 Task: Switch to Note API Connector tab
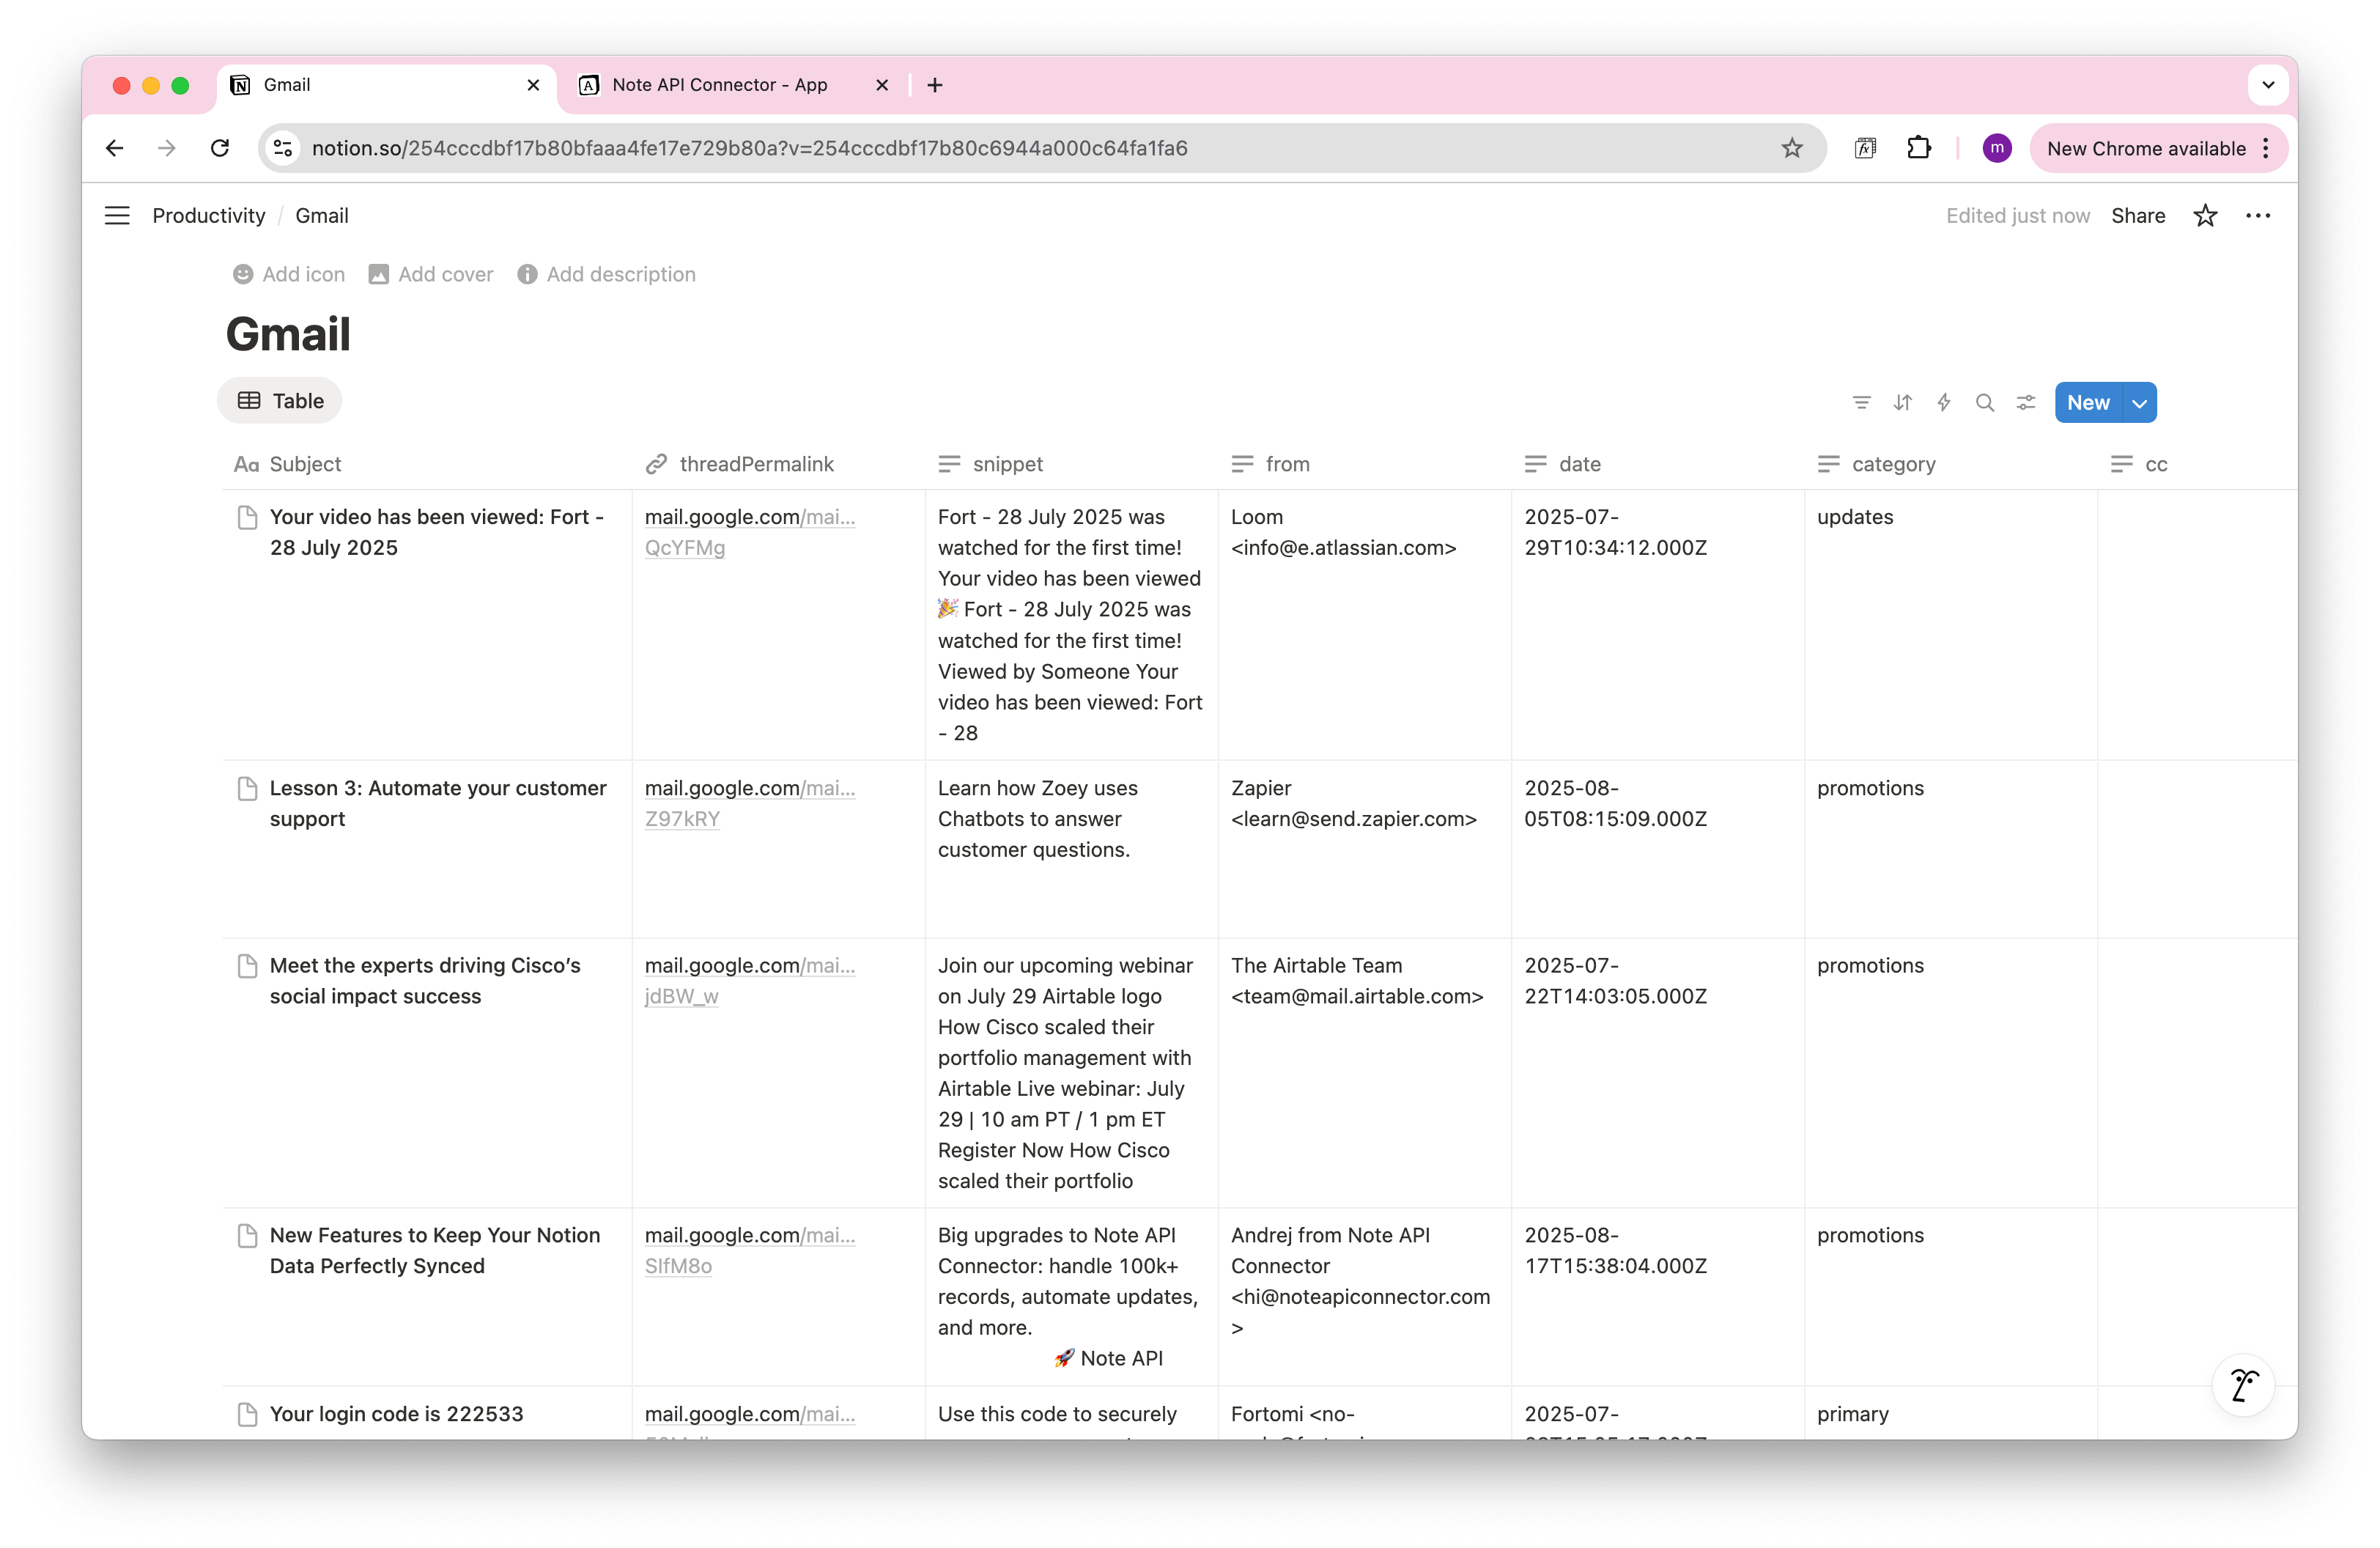tap(732, 85)
